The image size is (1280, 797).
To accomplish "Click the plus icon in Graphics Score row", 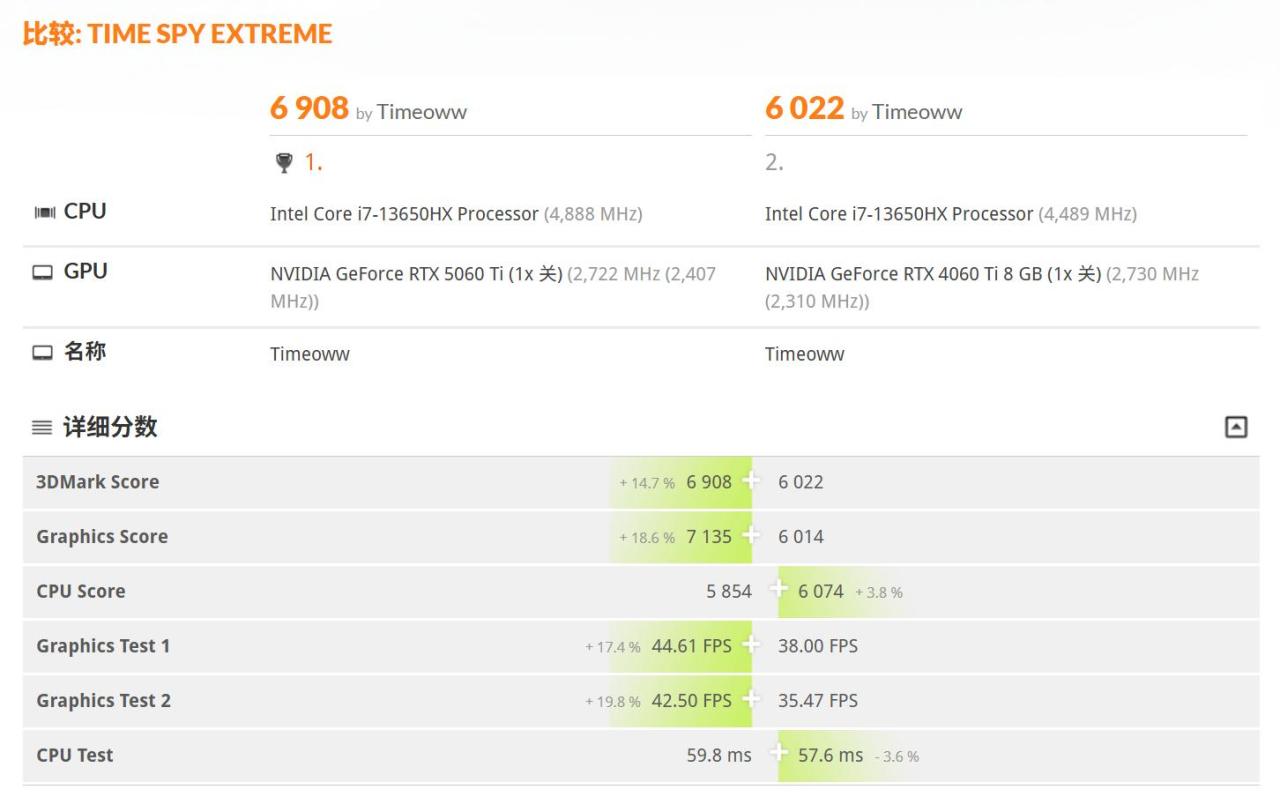I will (x=752, y=536).
